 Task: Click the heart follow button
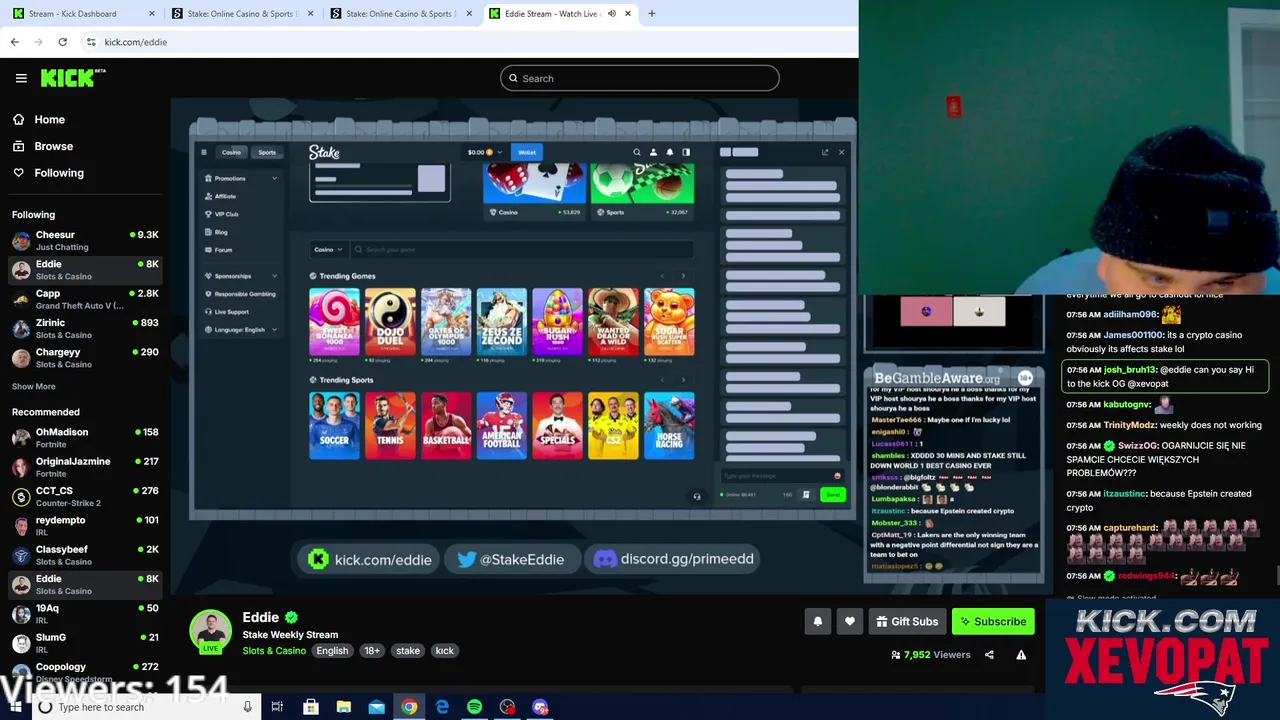click(x=849, y=621)
